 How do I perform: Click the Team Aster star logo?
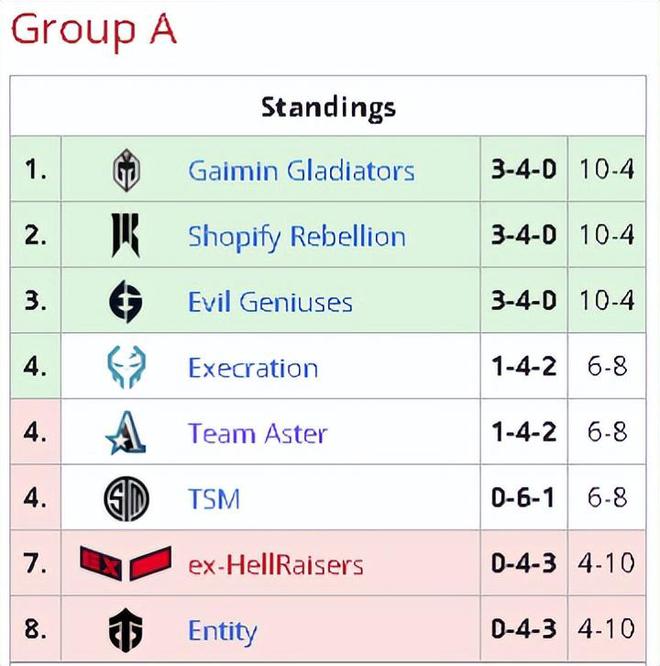126,433
